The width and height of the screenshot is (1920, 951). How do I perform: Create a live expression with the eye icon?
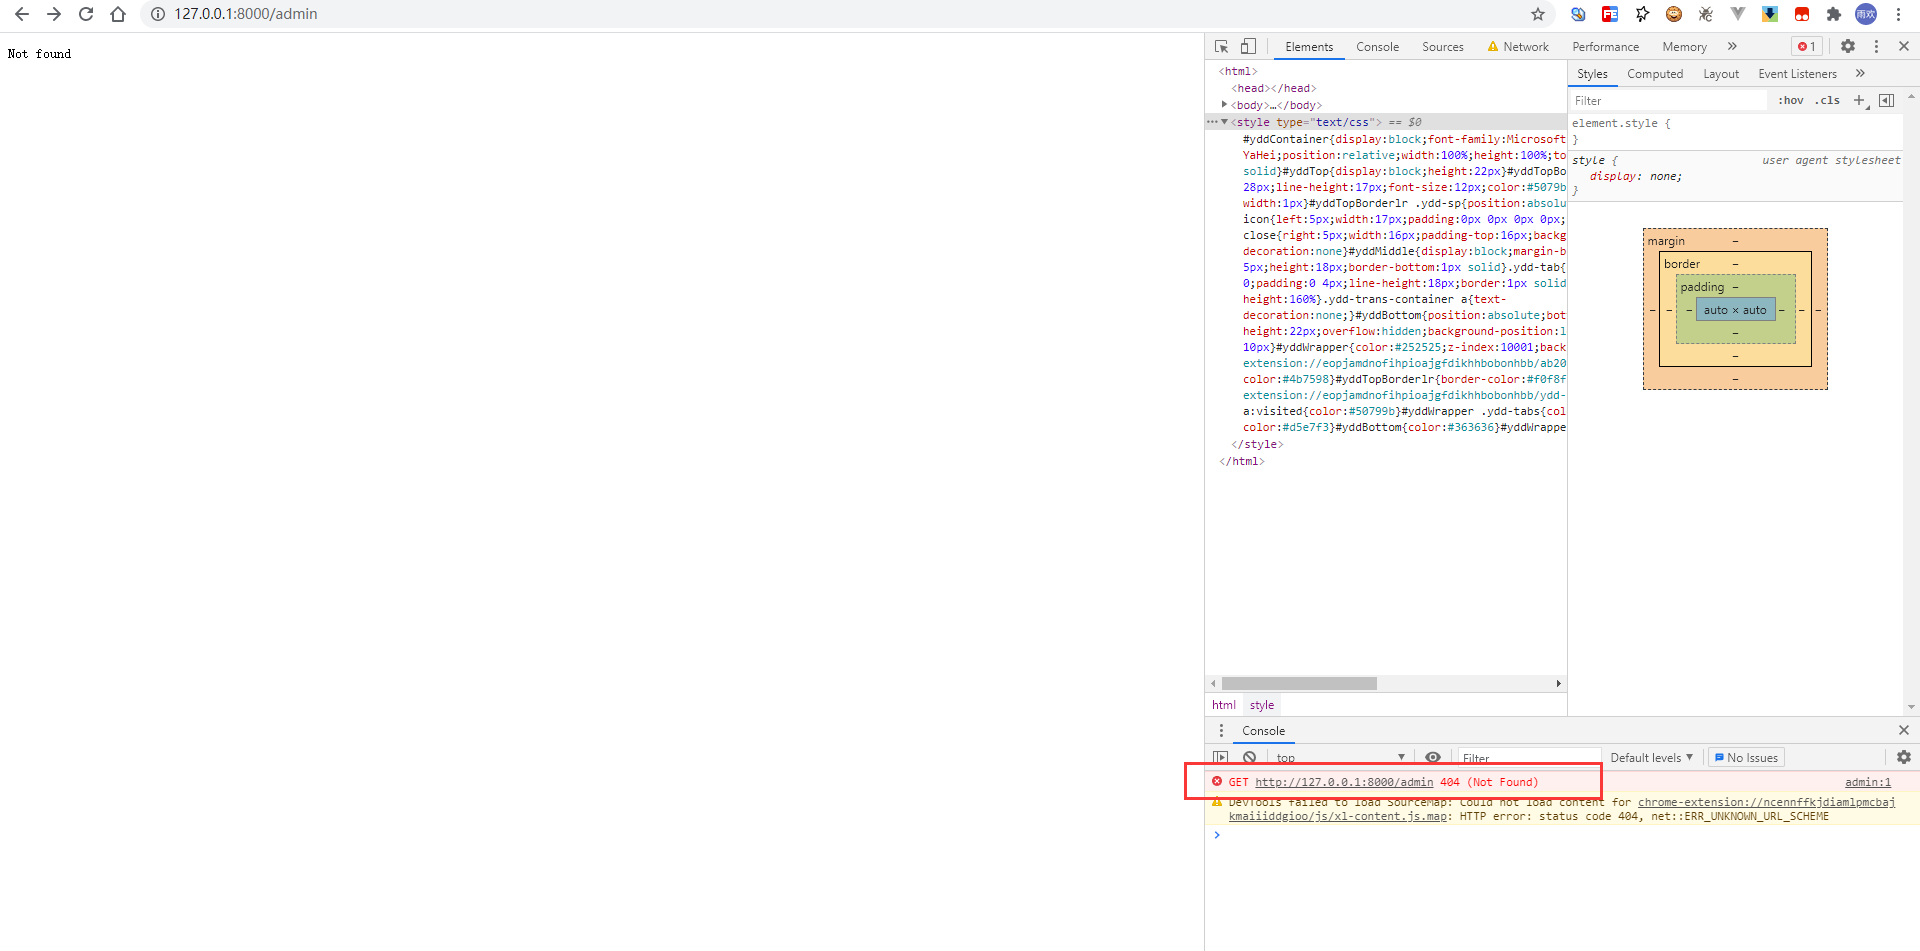(1434, 757)
